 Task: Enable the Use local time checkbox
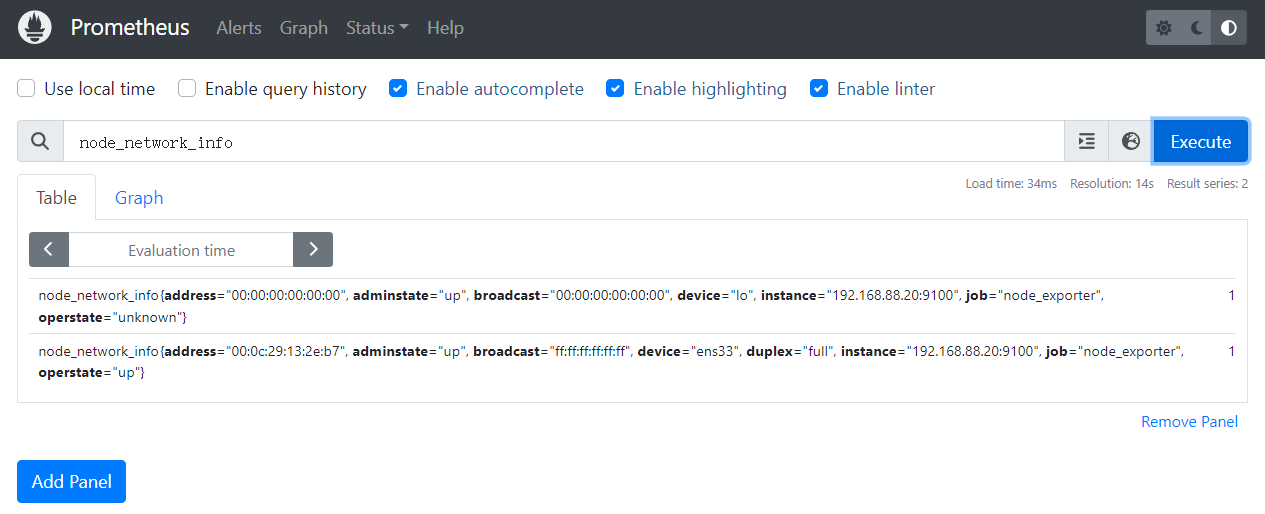pyautogui.click(x=27, y=89)
